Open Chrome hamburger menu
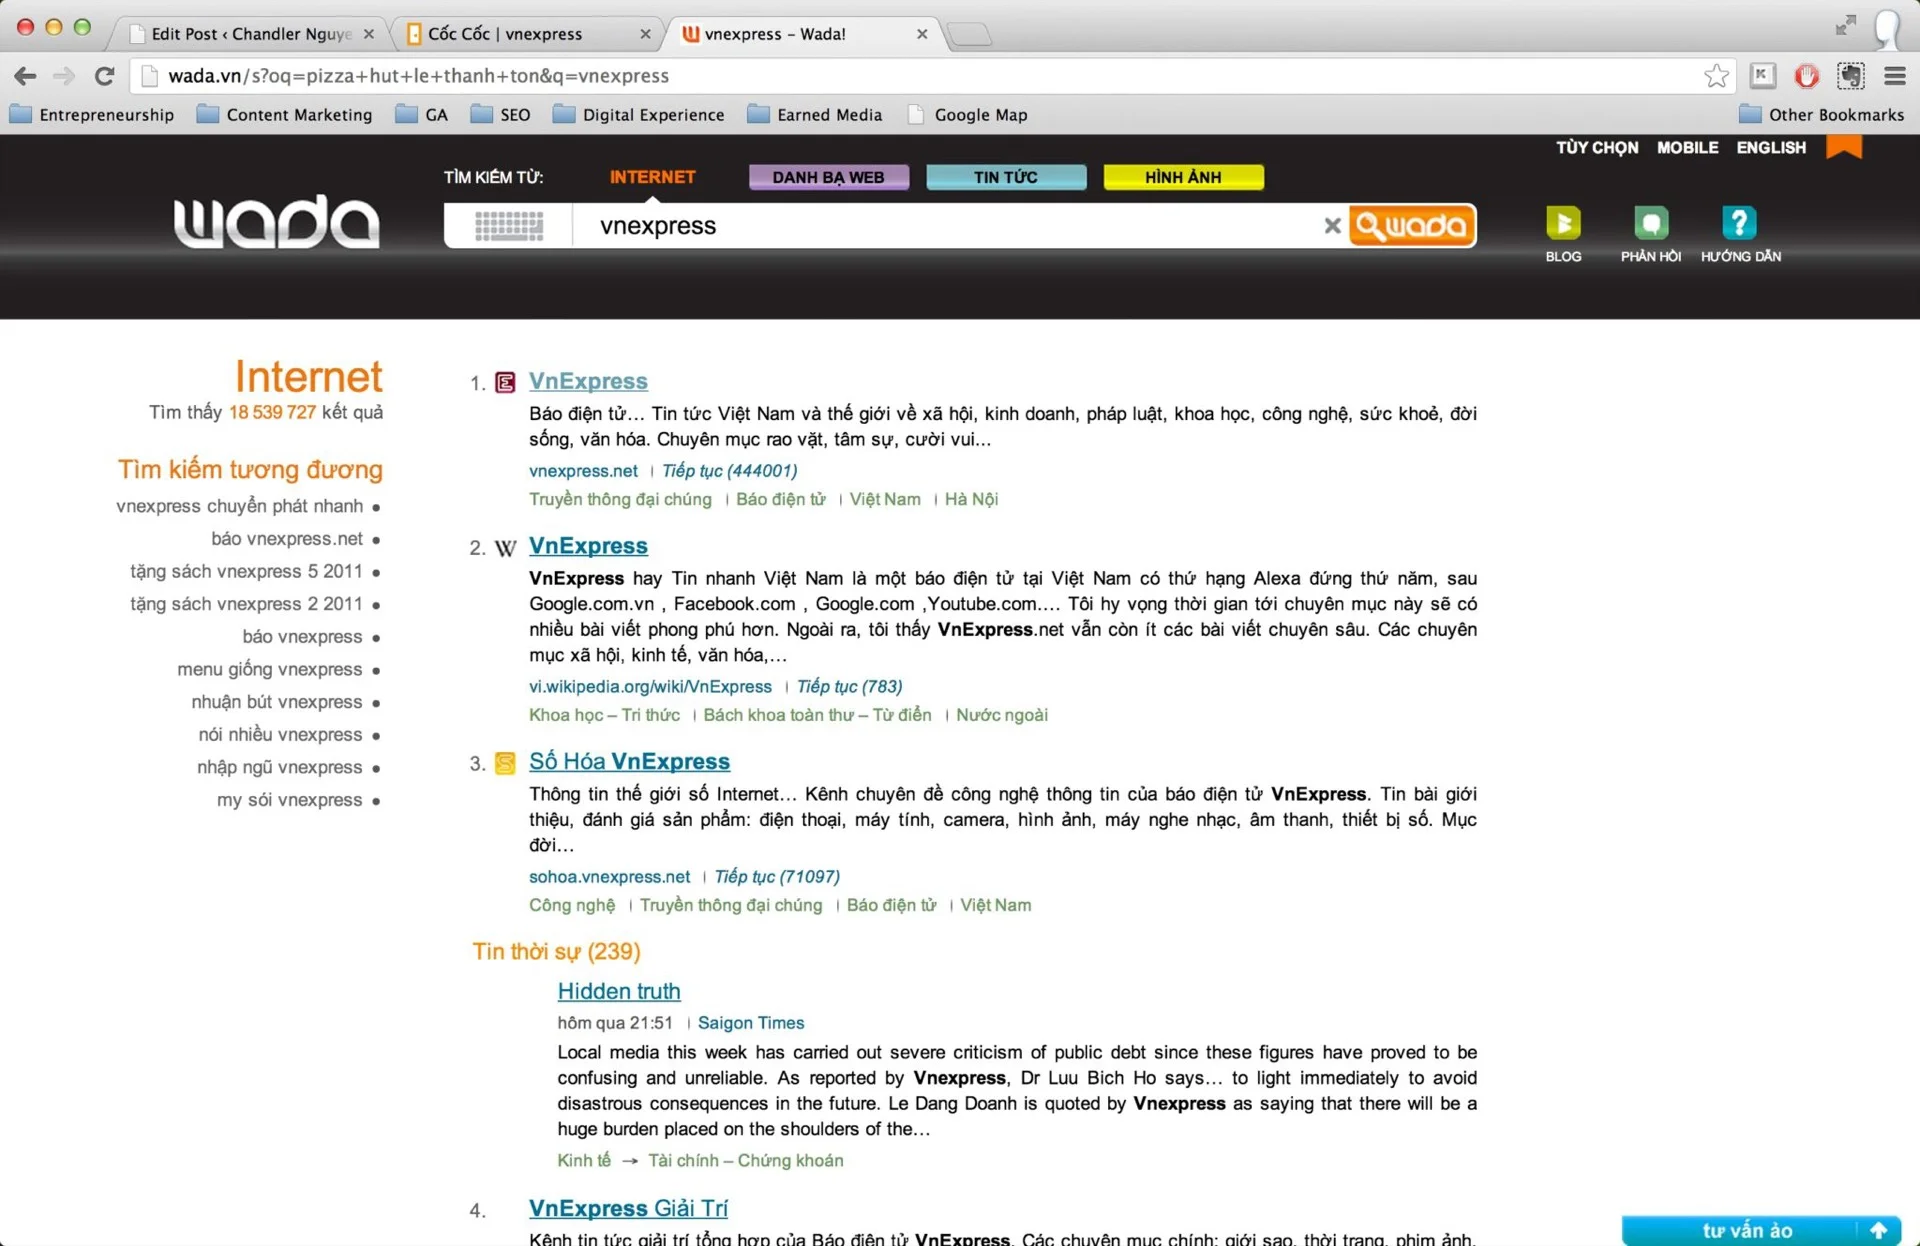This screenshot has width=1920, height=1246. pyautogui.click(x=1894, y=76)
